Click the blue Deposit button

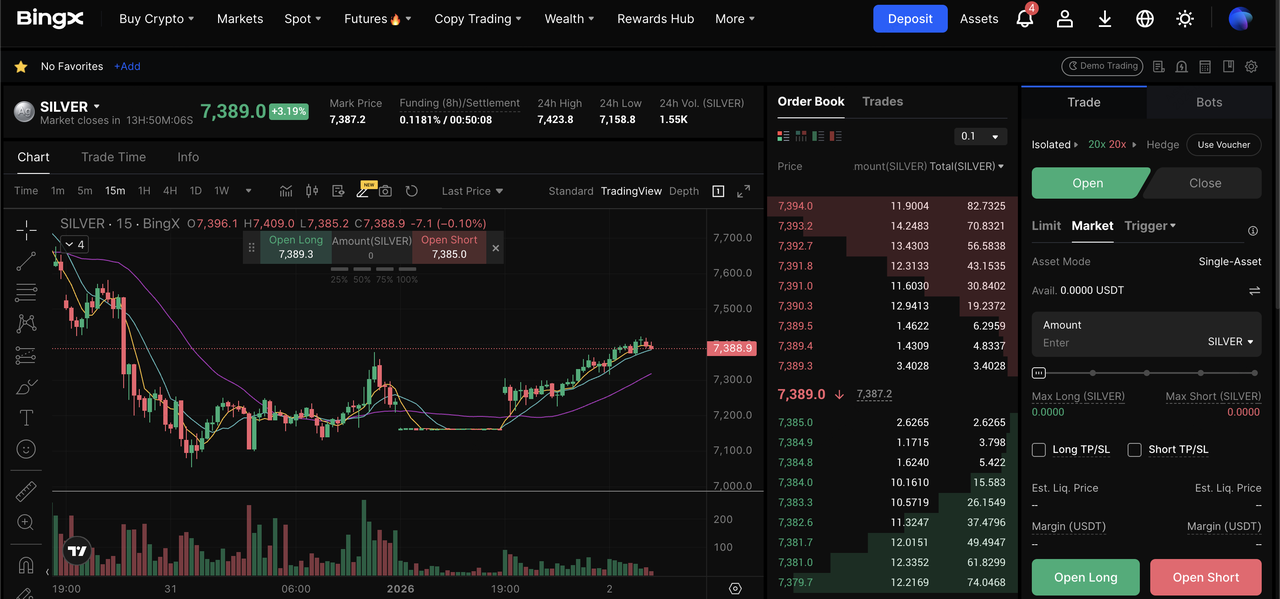click(910, 19)
